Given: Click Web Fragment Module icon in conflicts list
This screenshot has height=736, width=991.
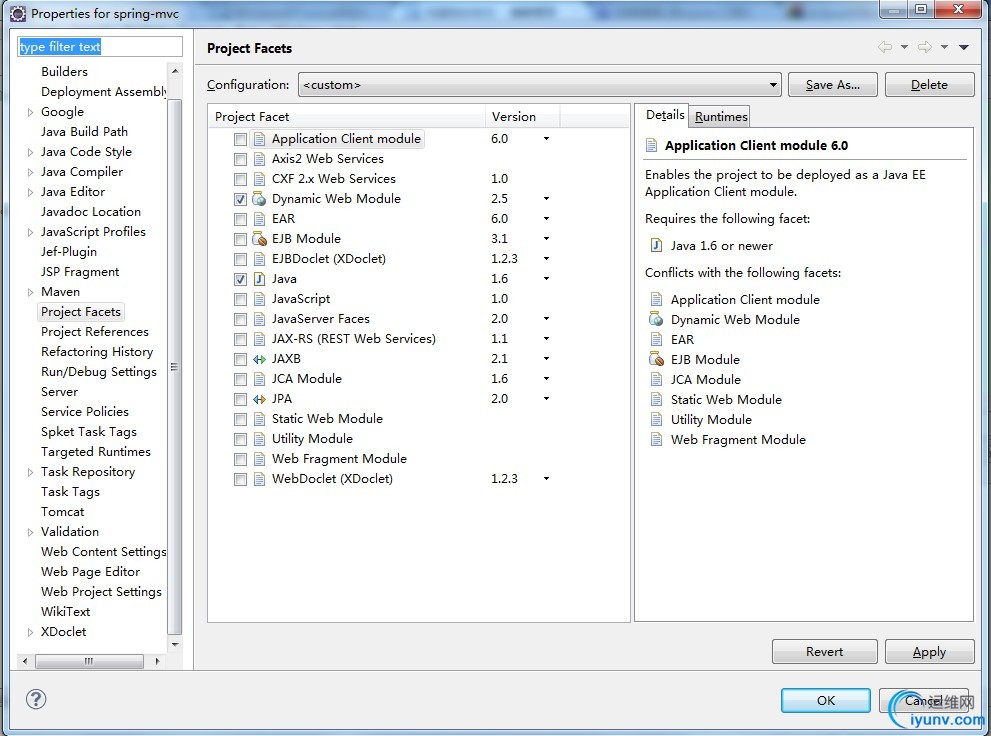Looking at the screenshot, I should pyautogui.click(x=657, y=440).
